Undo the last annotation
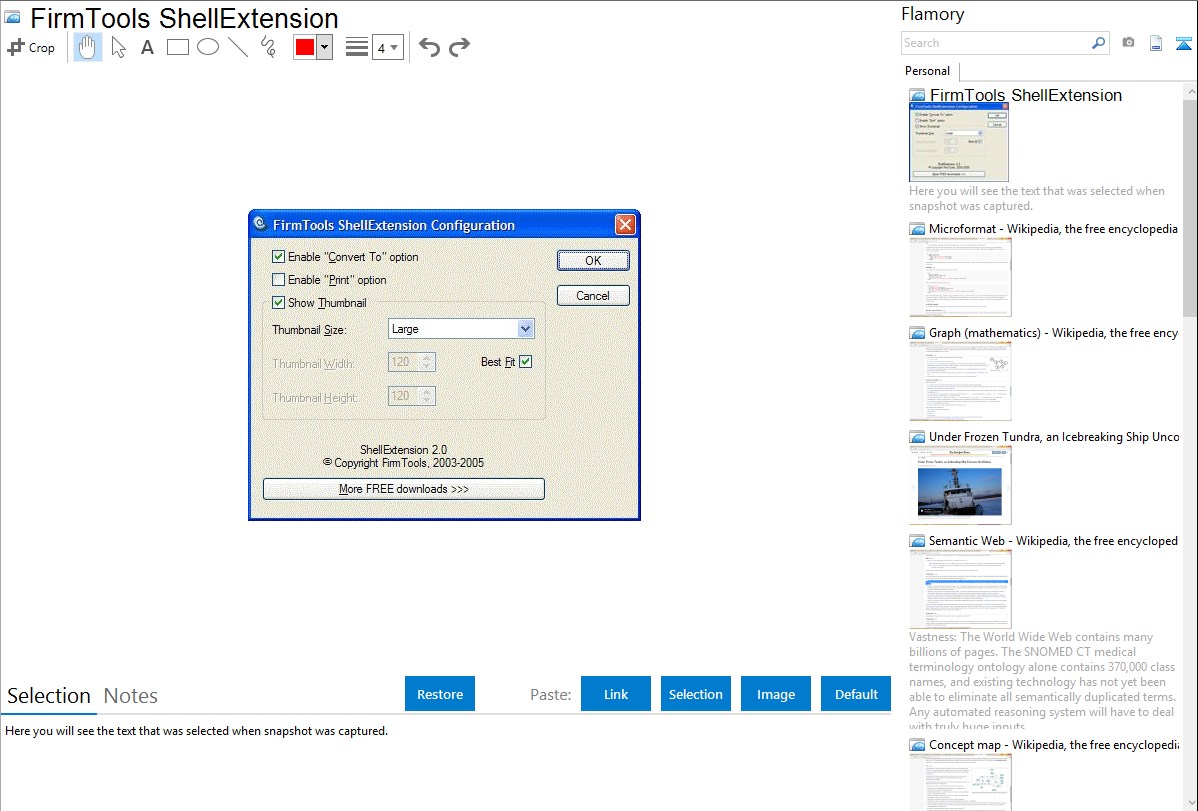Viewport: 1198px width, 811px height. [x=429, y=47]
